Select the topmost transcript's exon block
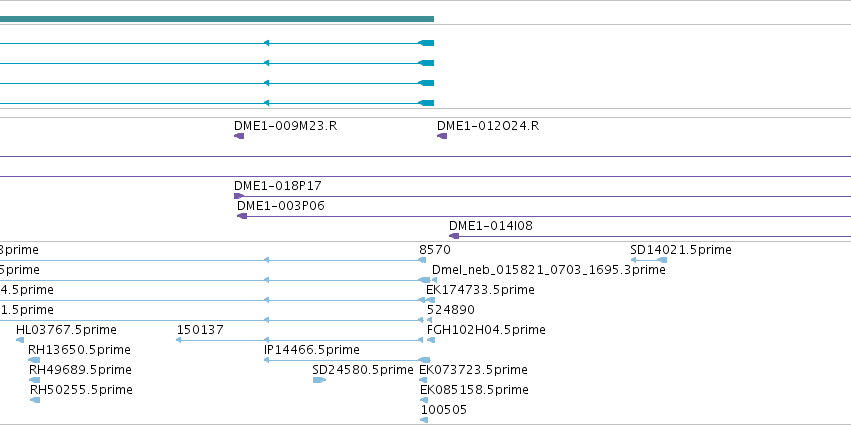 click(426, 43)
